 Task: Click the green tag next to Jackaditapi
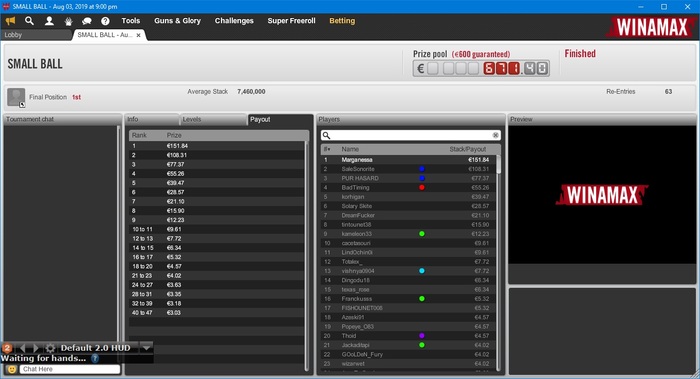422,345
